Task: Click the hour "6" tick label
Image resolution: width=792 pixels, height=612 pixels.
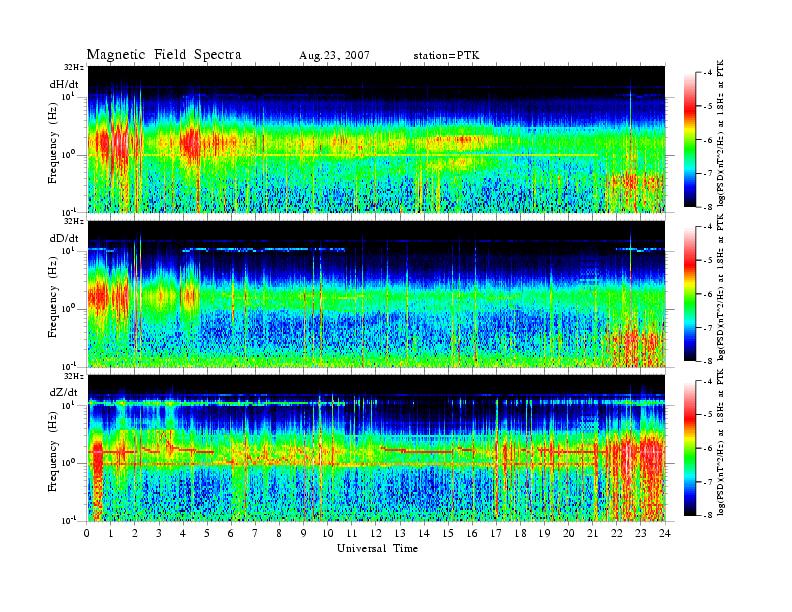Action: coord(231,534)
